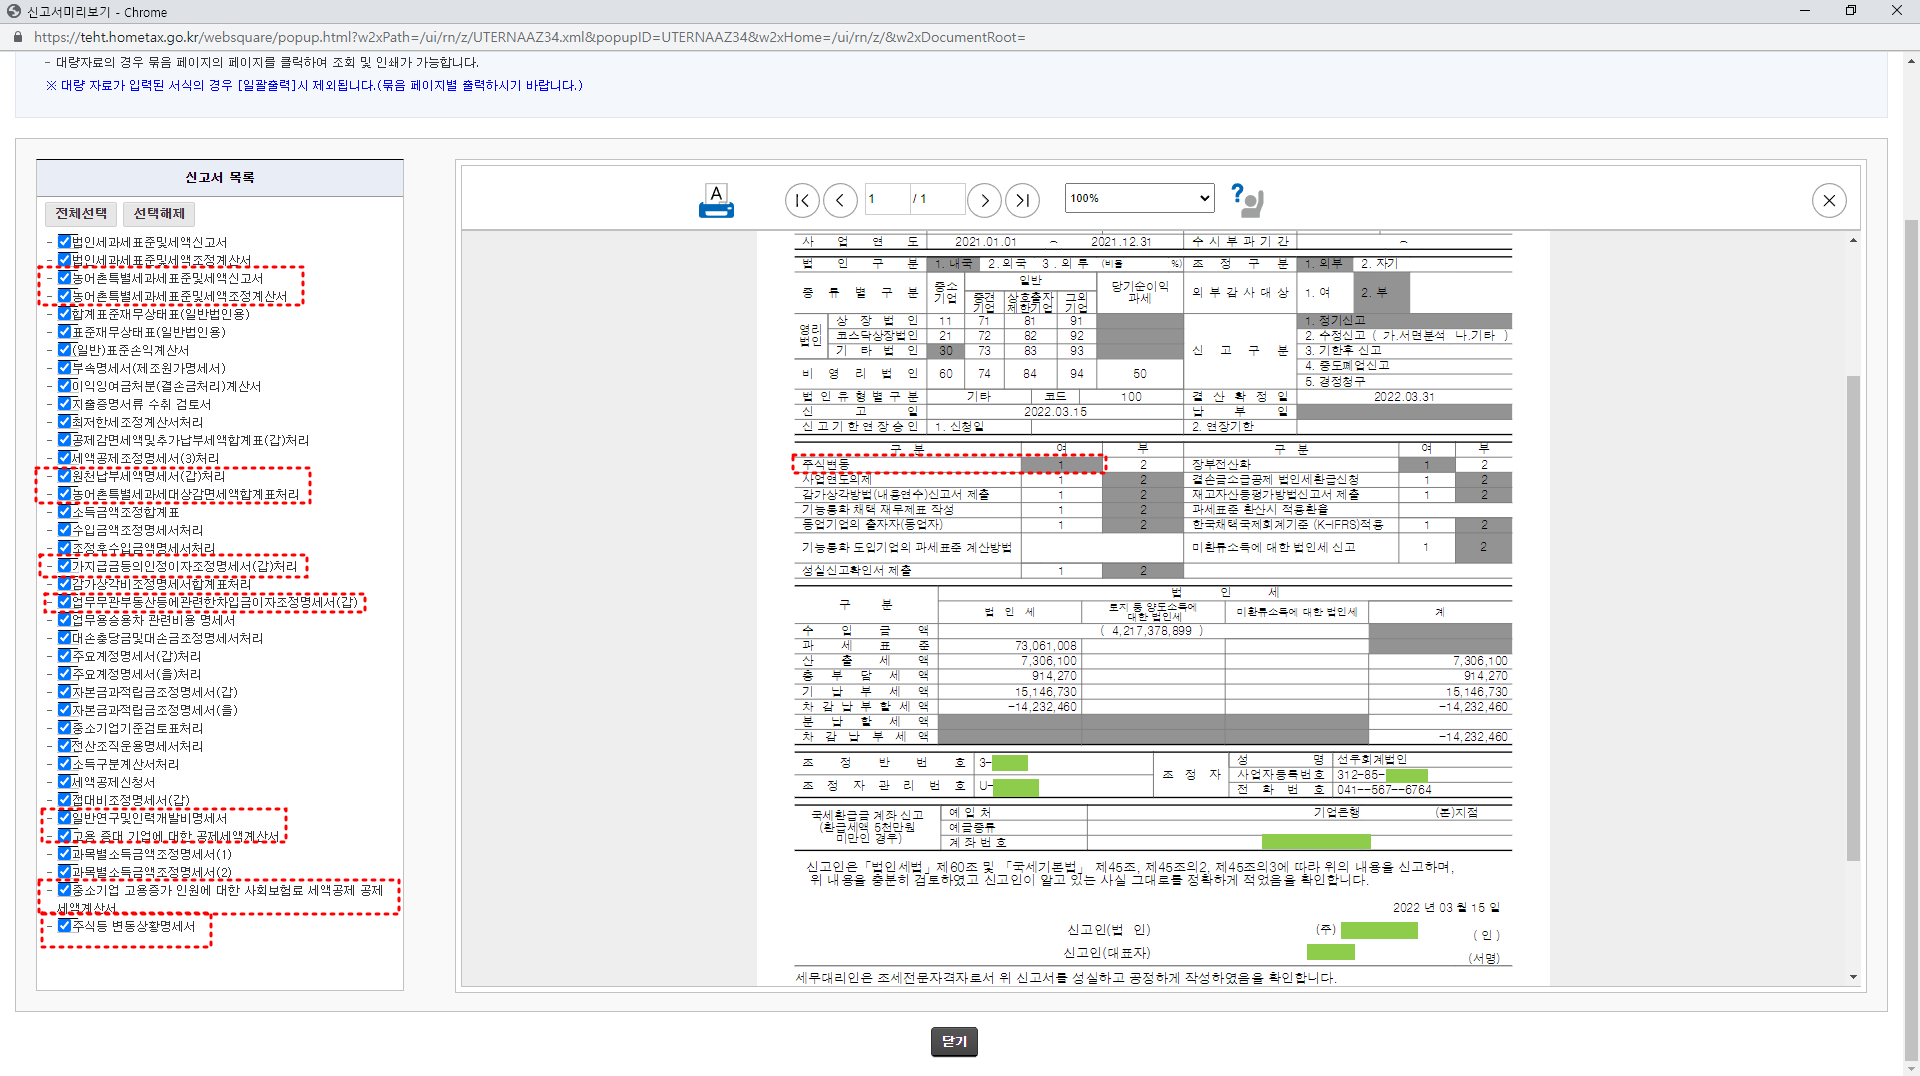Toggle 공제감면세액및추가납부세액합계표(갑)처리 checkbox
Image resolution: width=1920 pixels, height=1076 pixels.
coord(64,440)
